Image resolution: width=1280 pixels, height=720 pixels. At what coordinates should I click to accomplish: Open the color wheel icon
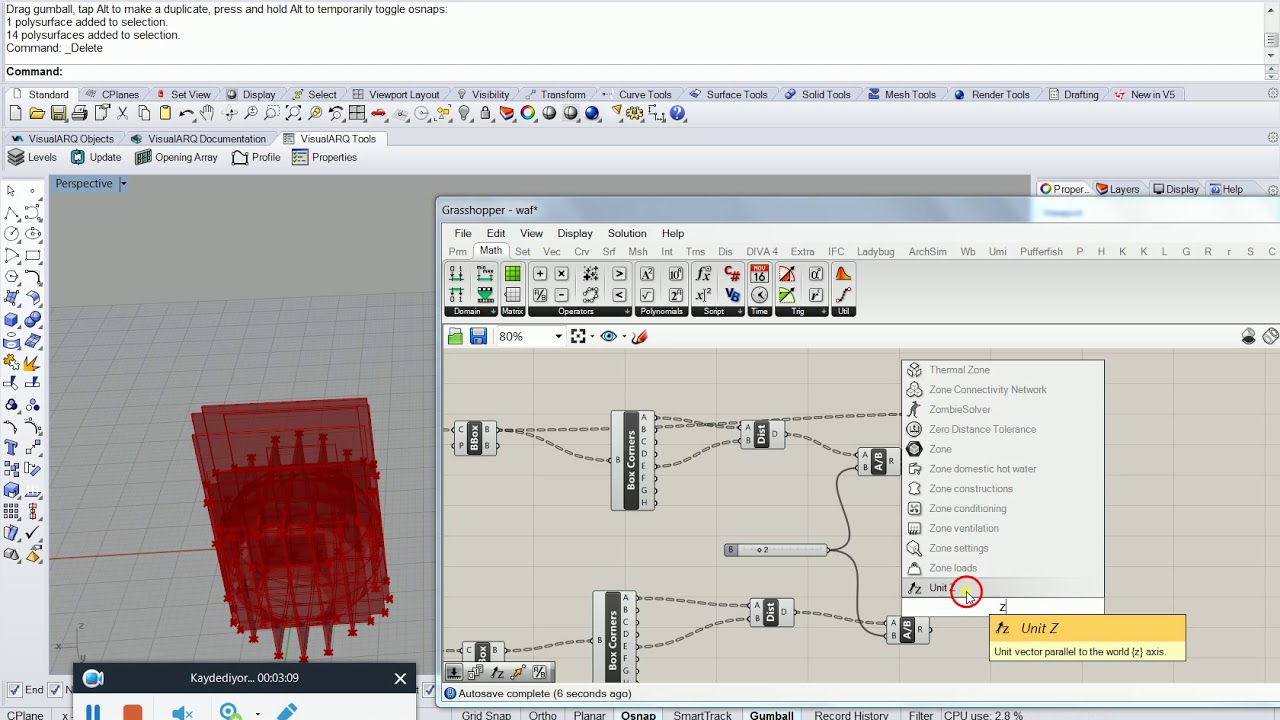528,114
